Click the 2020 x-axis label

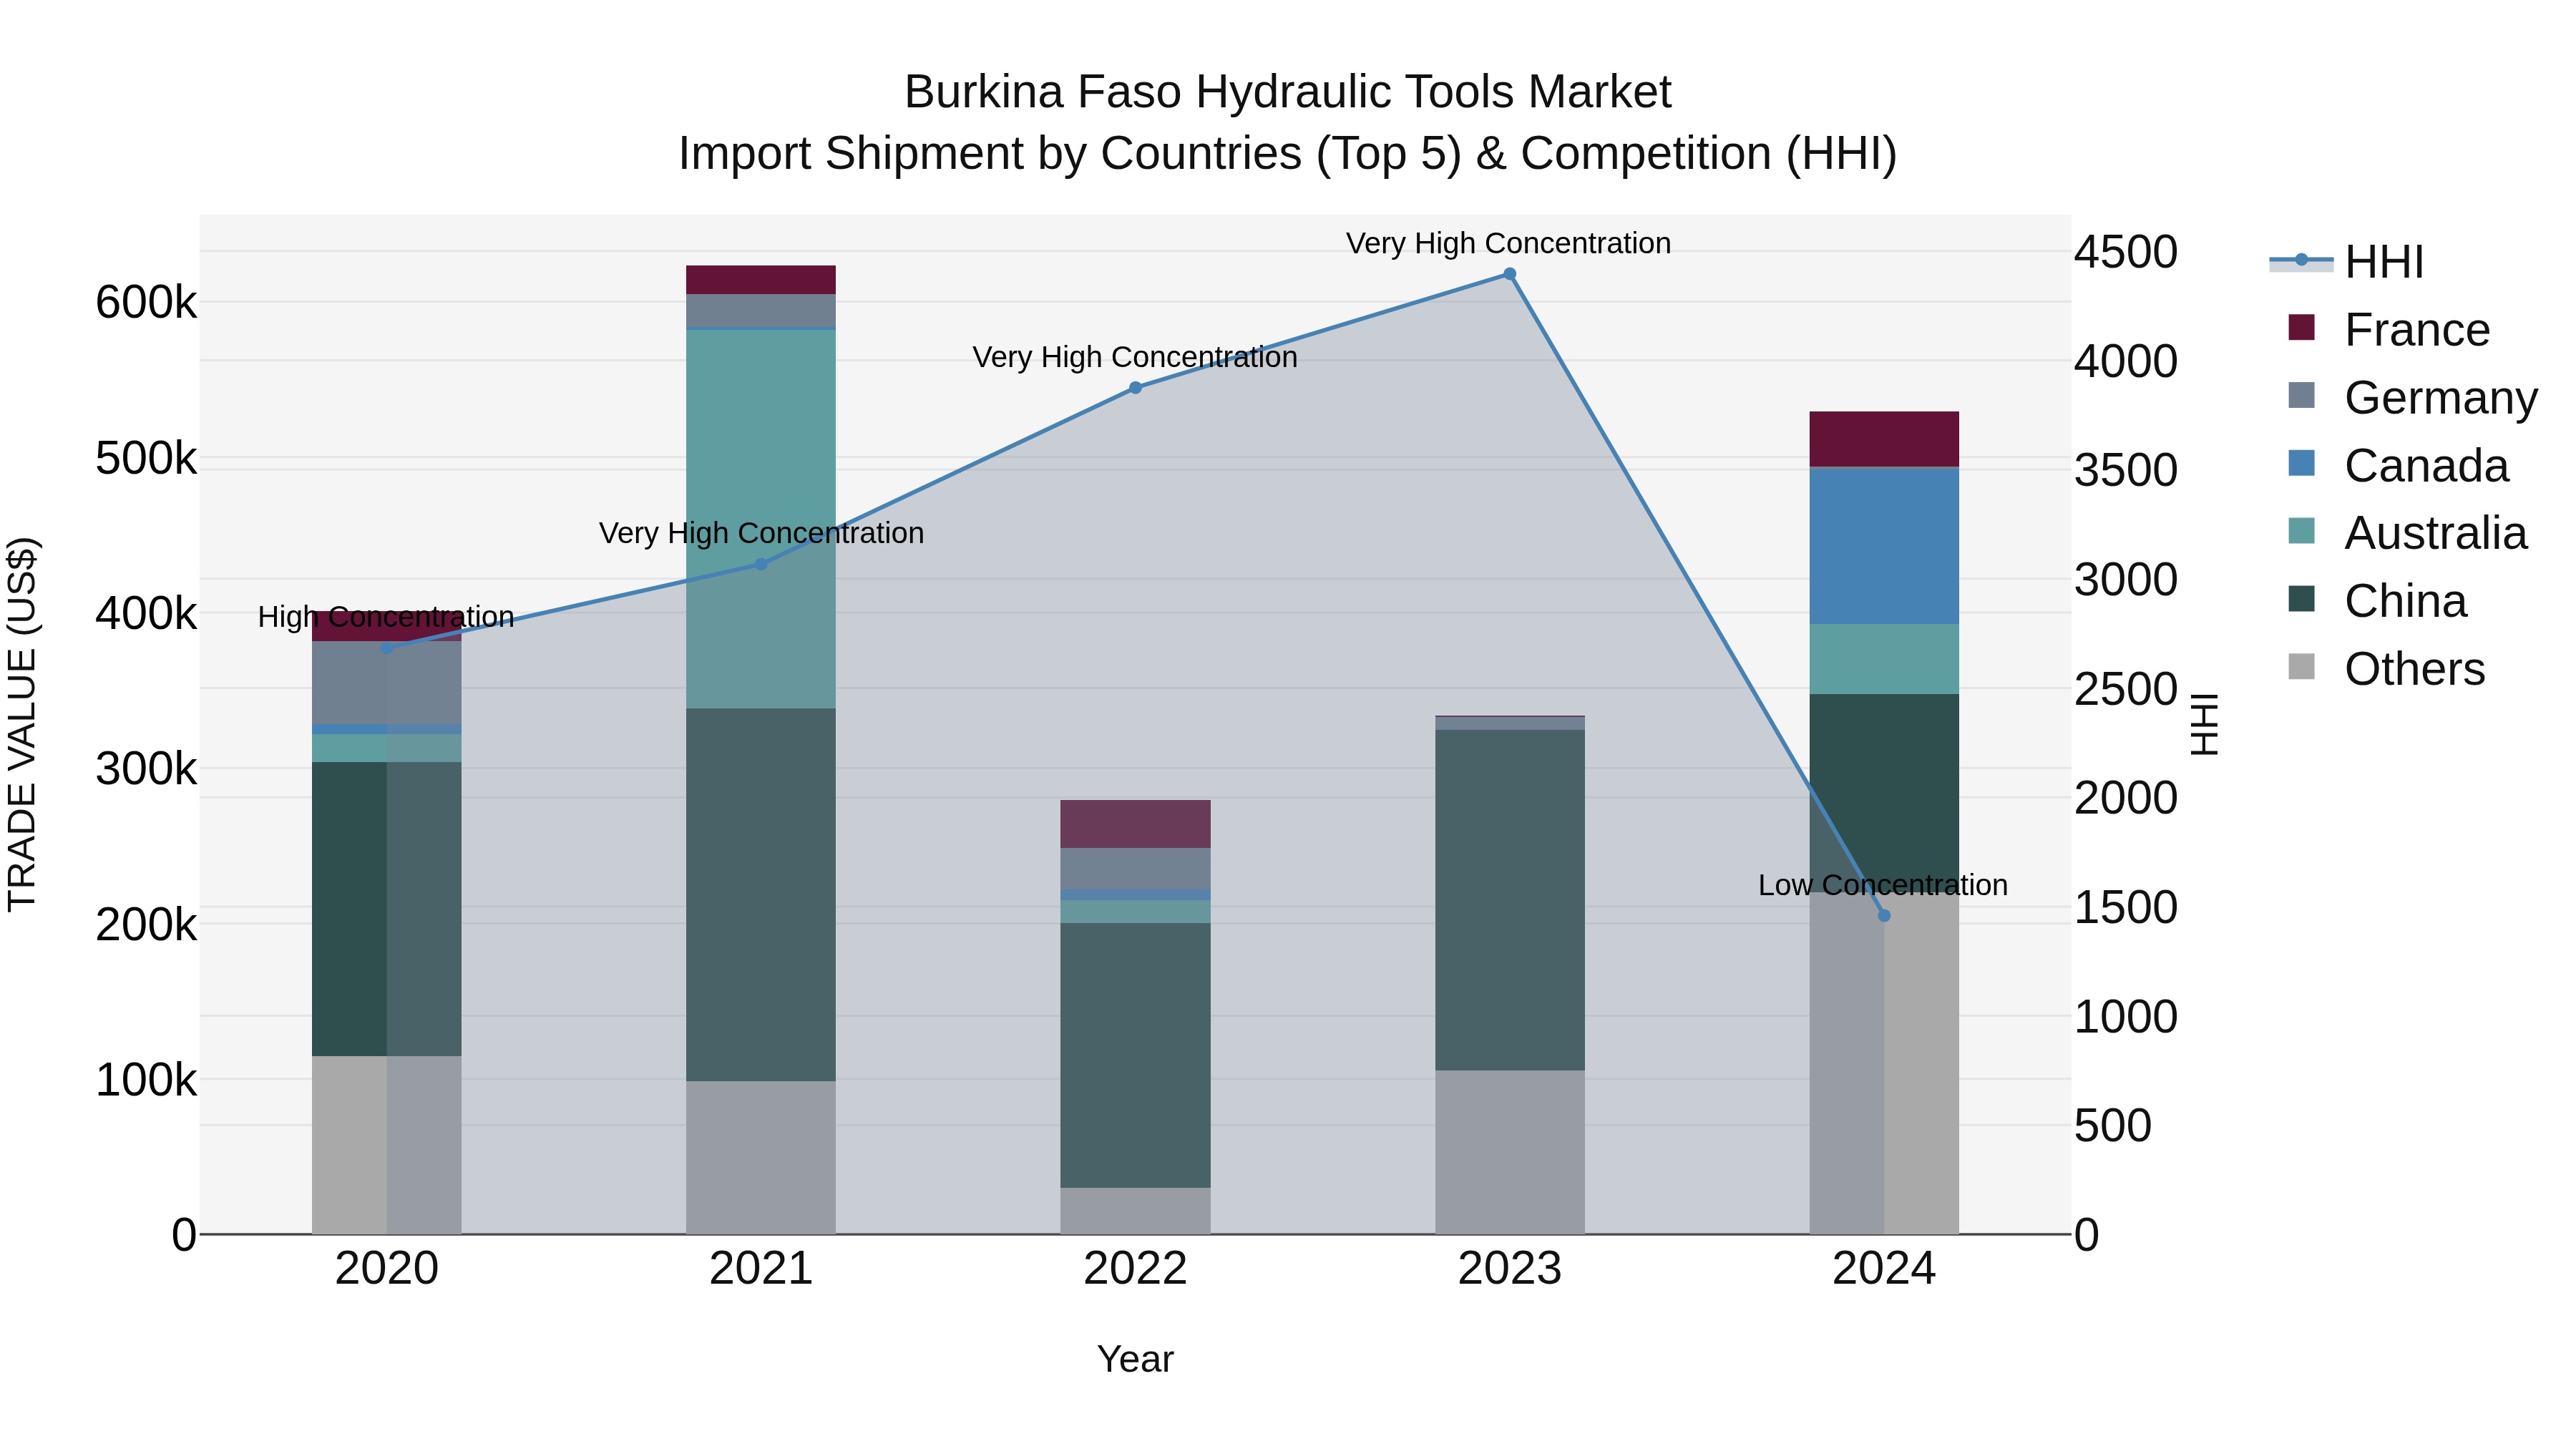pos(387,1269)
